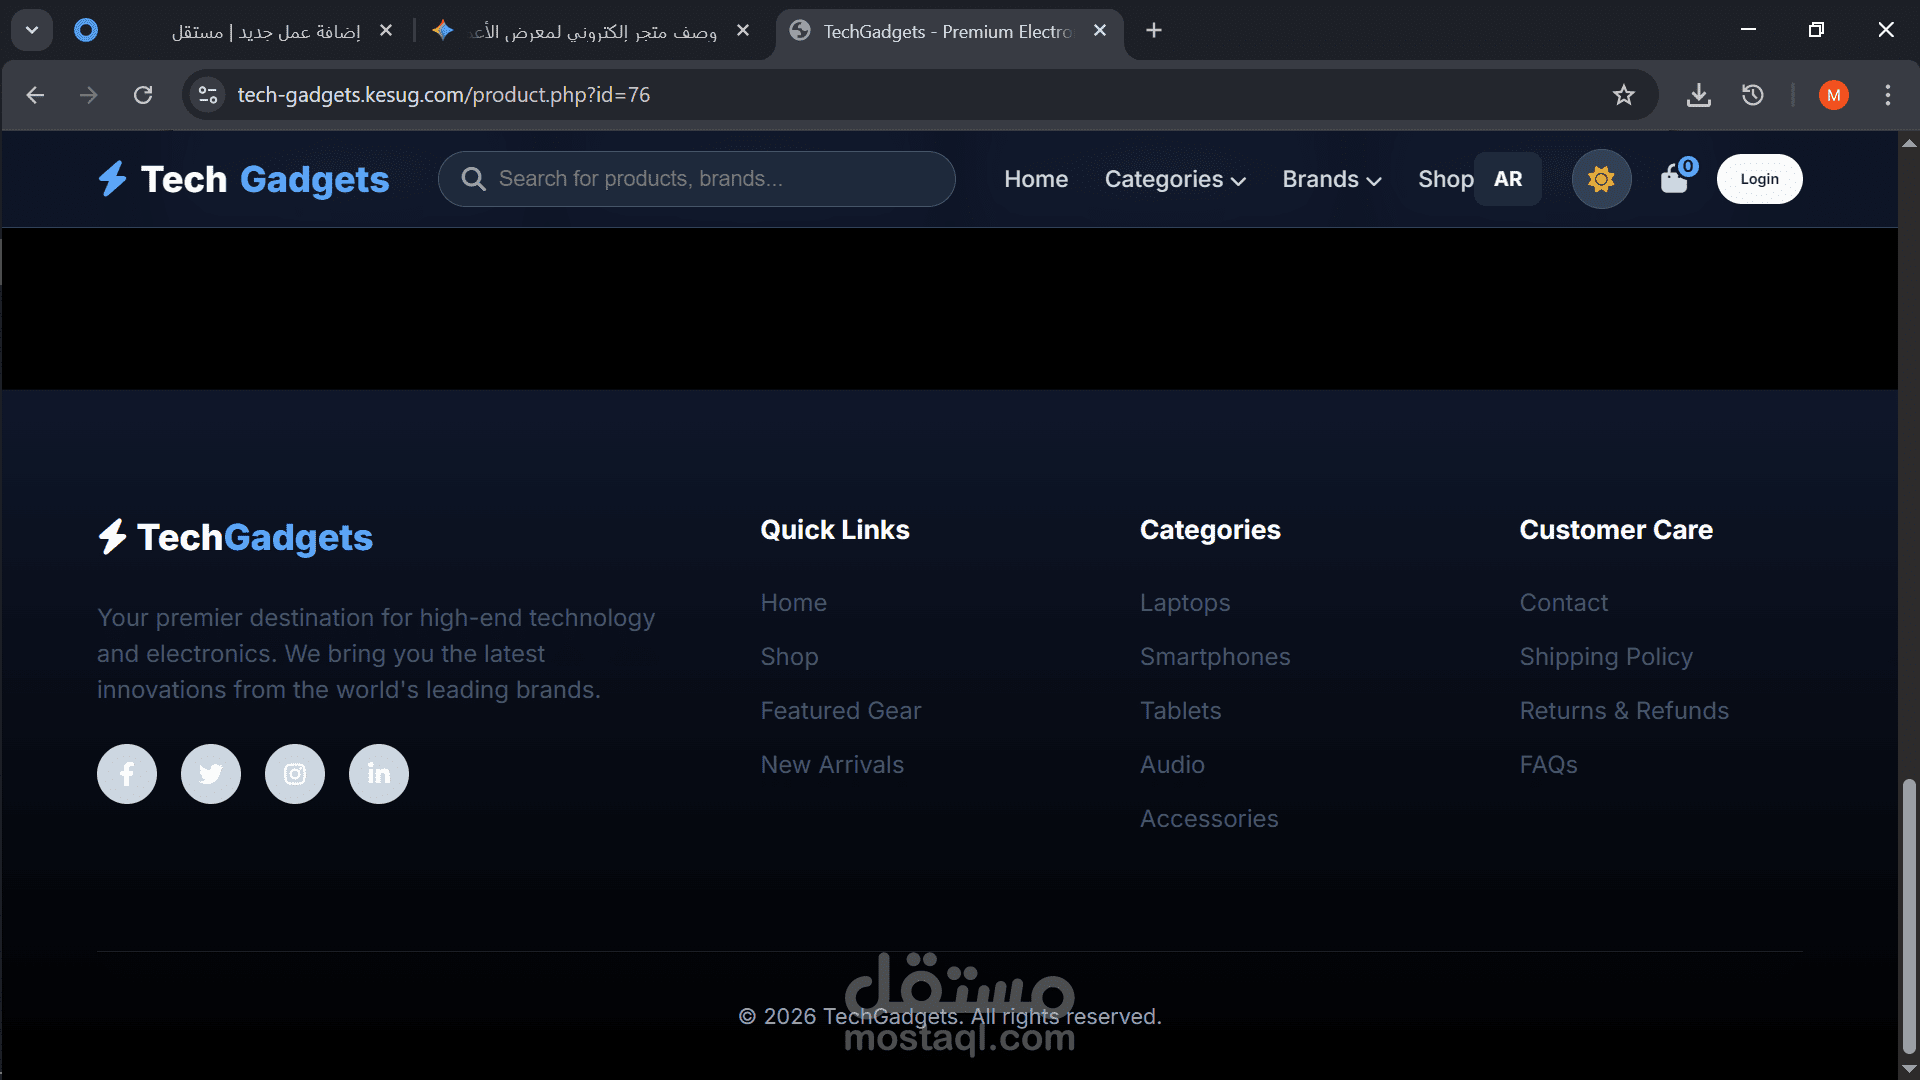Reload the current page
Viewport: 1920px width, 1080px height.
point(143,95)
